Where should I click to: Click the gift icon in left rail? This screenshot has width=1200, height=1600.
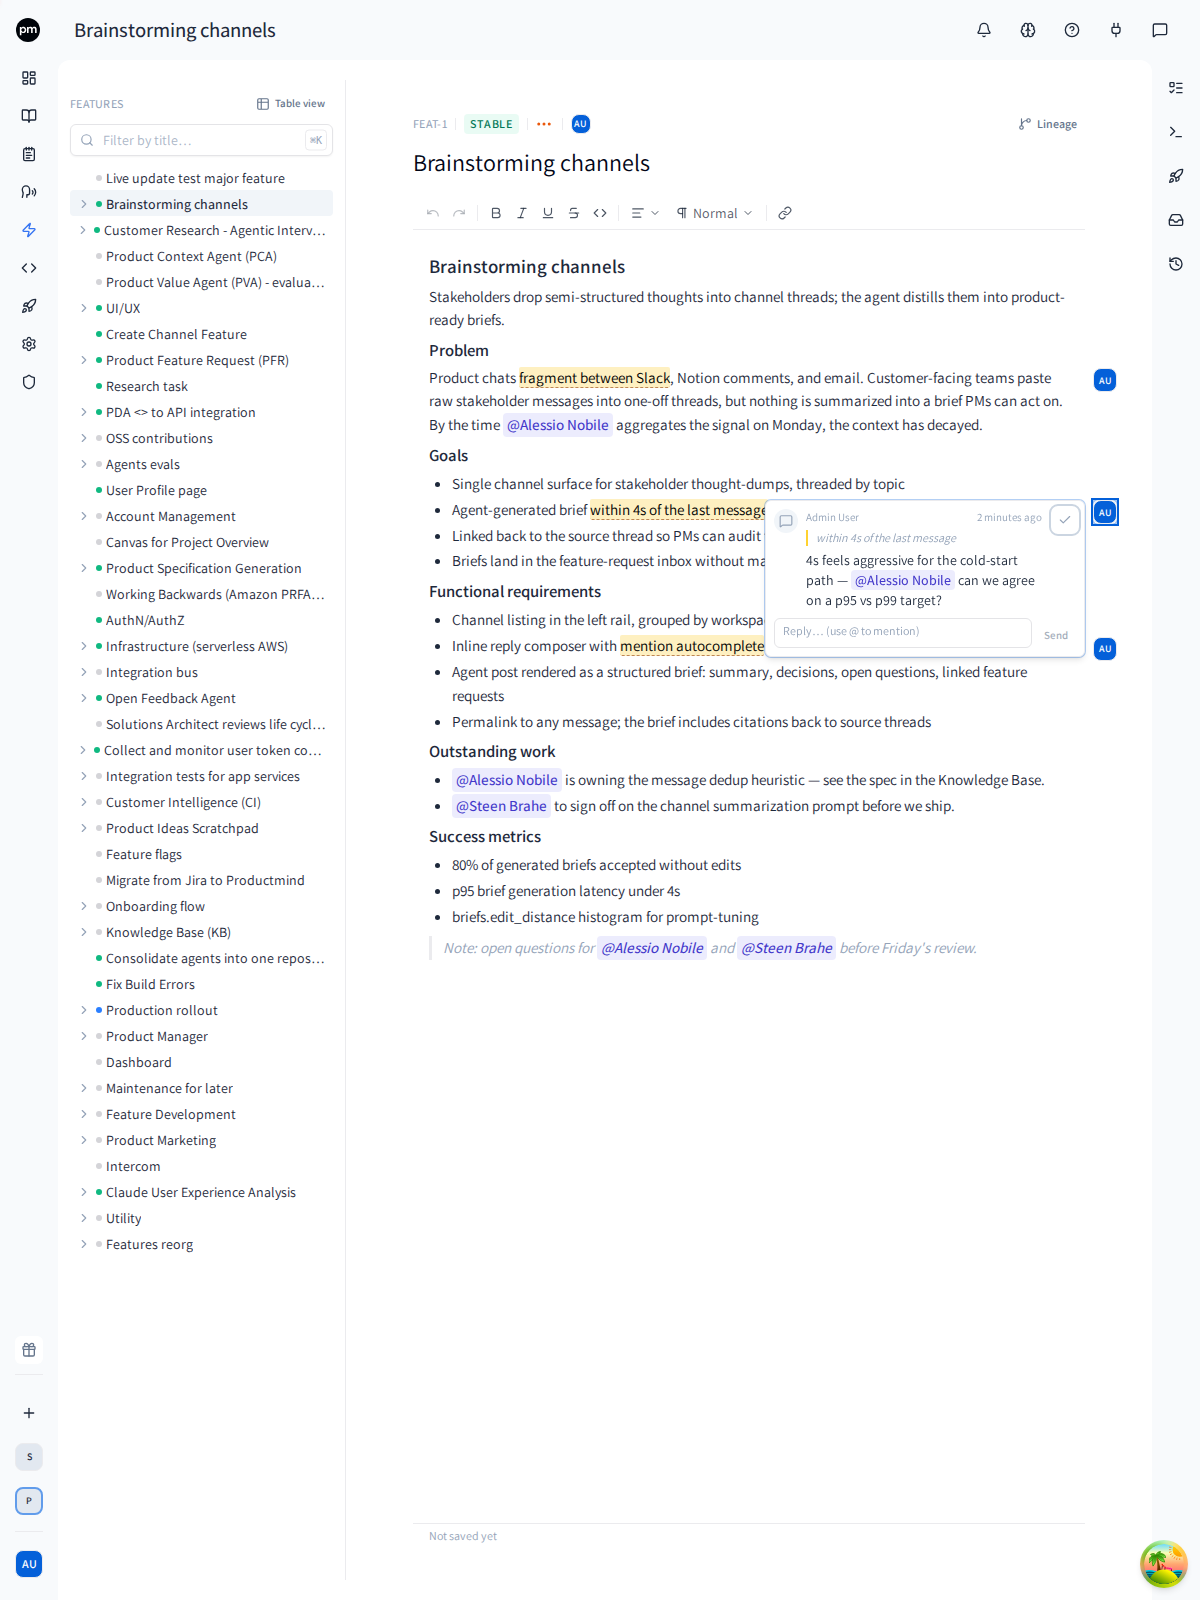29,1350
